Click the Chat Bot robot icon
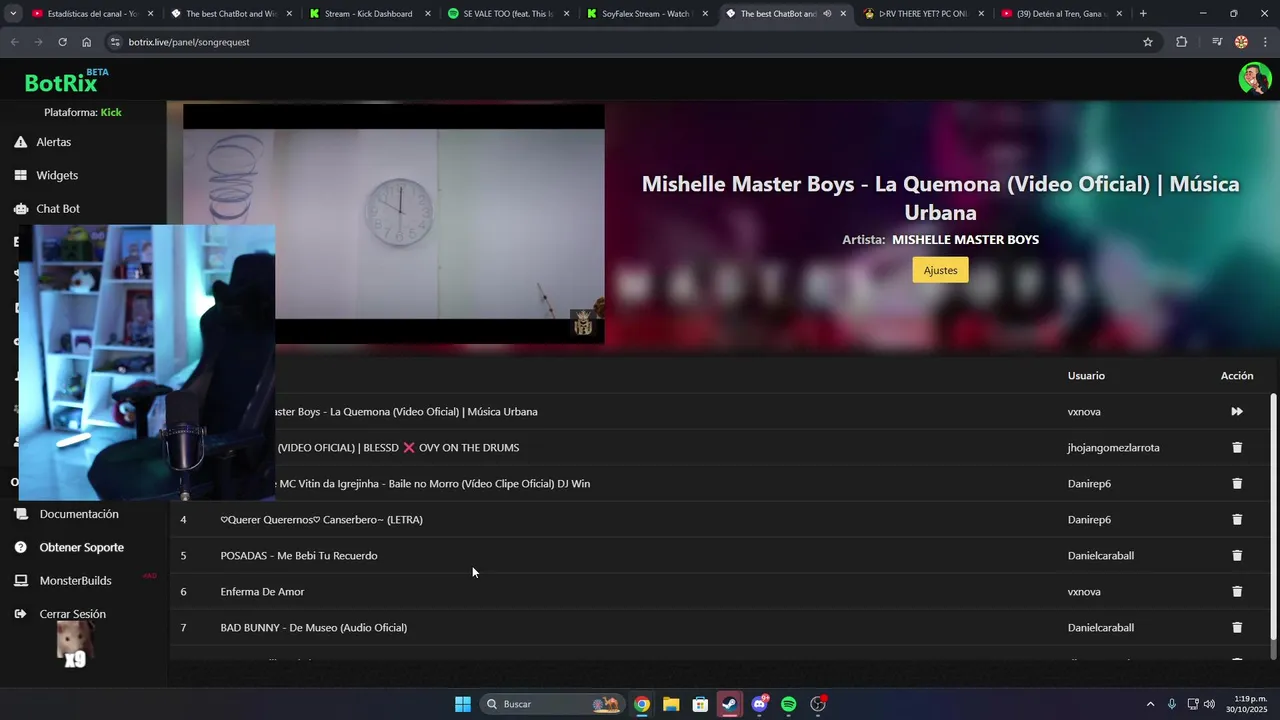Screen dimensions: 1280x720 click(20, 208)
